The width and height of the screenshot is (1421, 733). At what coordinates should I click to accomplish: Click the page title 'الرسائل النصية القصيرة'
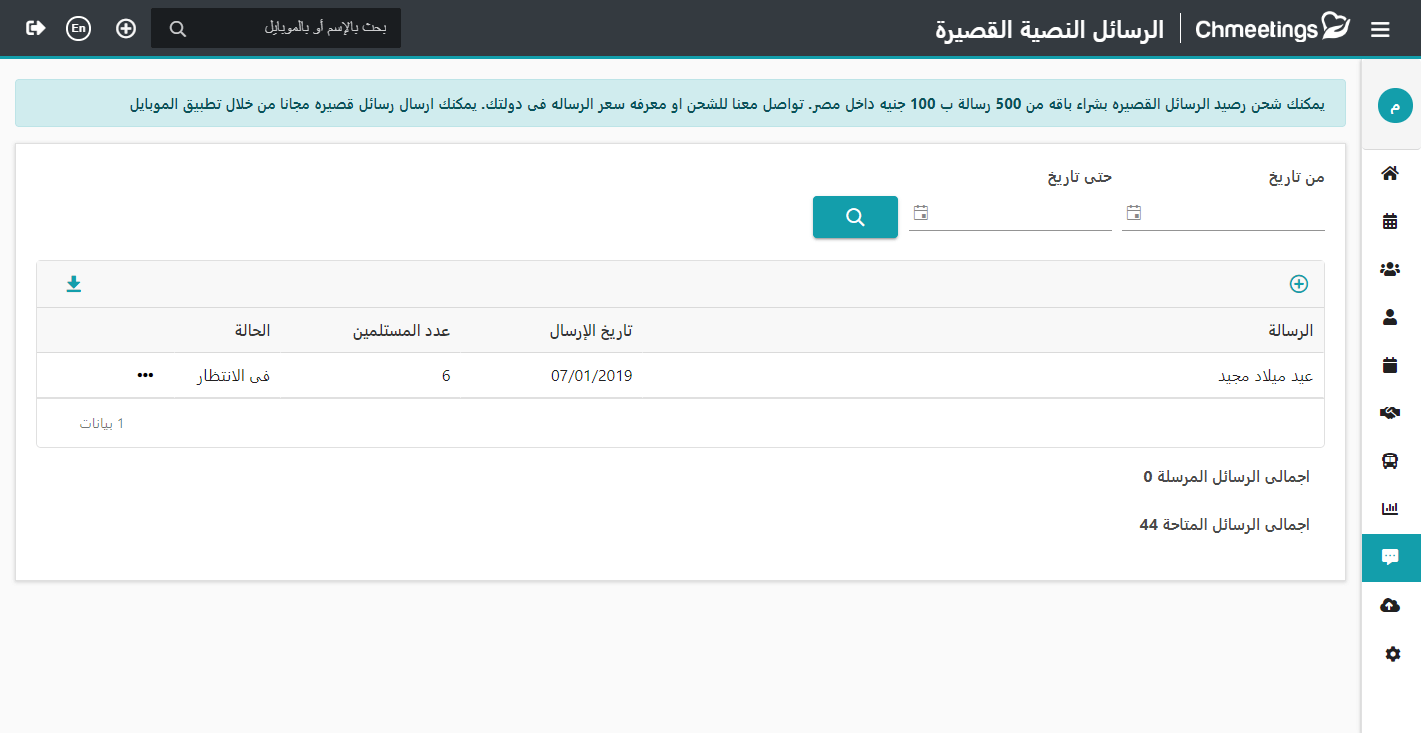coord(1050,28)
